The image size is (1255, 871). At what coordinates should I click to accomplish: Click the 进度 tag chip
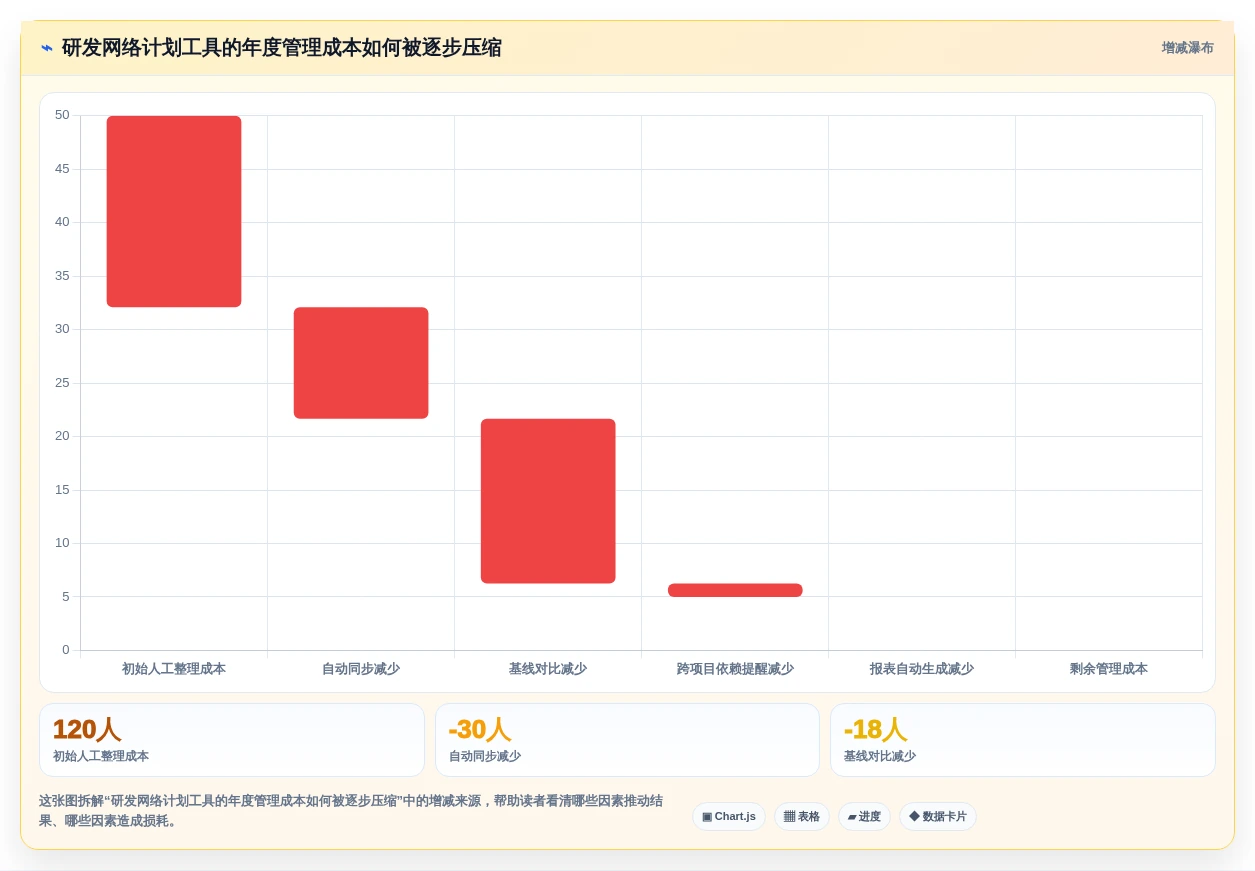coord(864,816)
